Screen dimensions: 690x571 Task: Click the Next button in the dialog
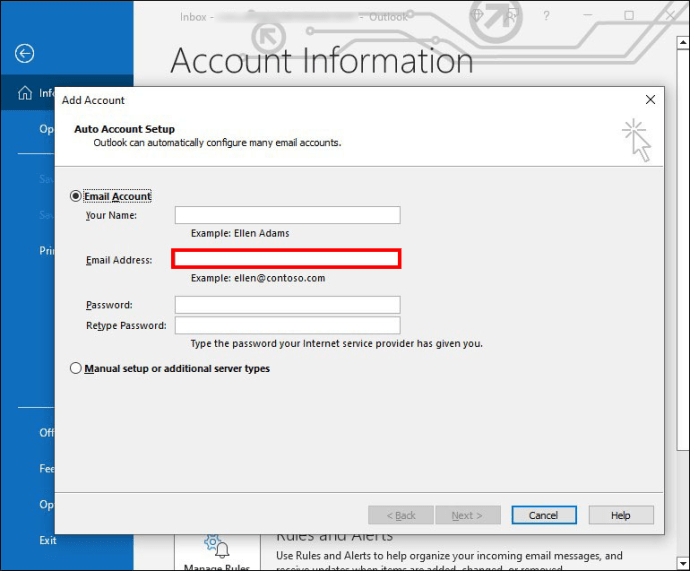[468, 515]
